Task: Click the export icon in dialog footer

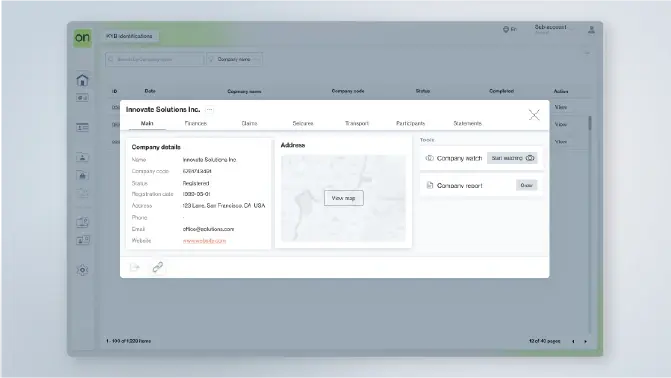Action: coord(135,267)
